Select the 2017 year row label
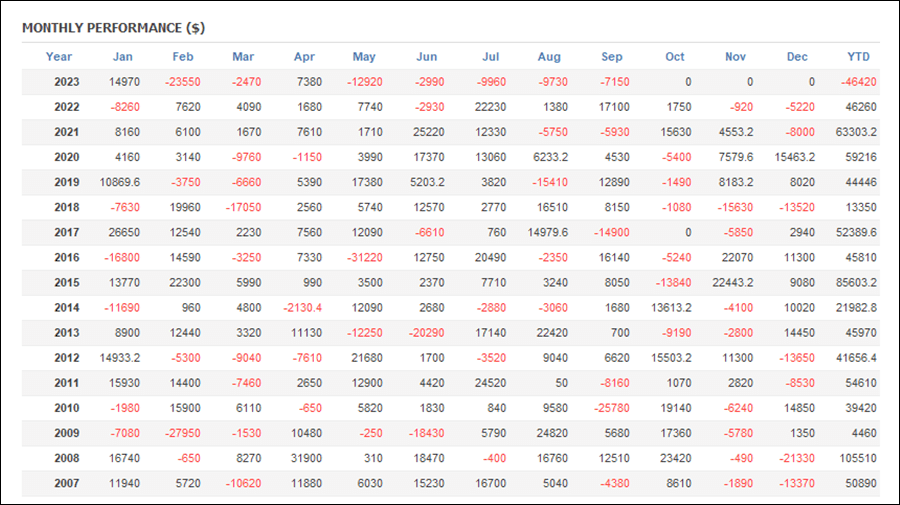 tap(67, 232)
